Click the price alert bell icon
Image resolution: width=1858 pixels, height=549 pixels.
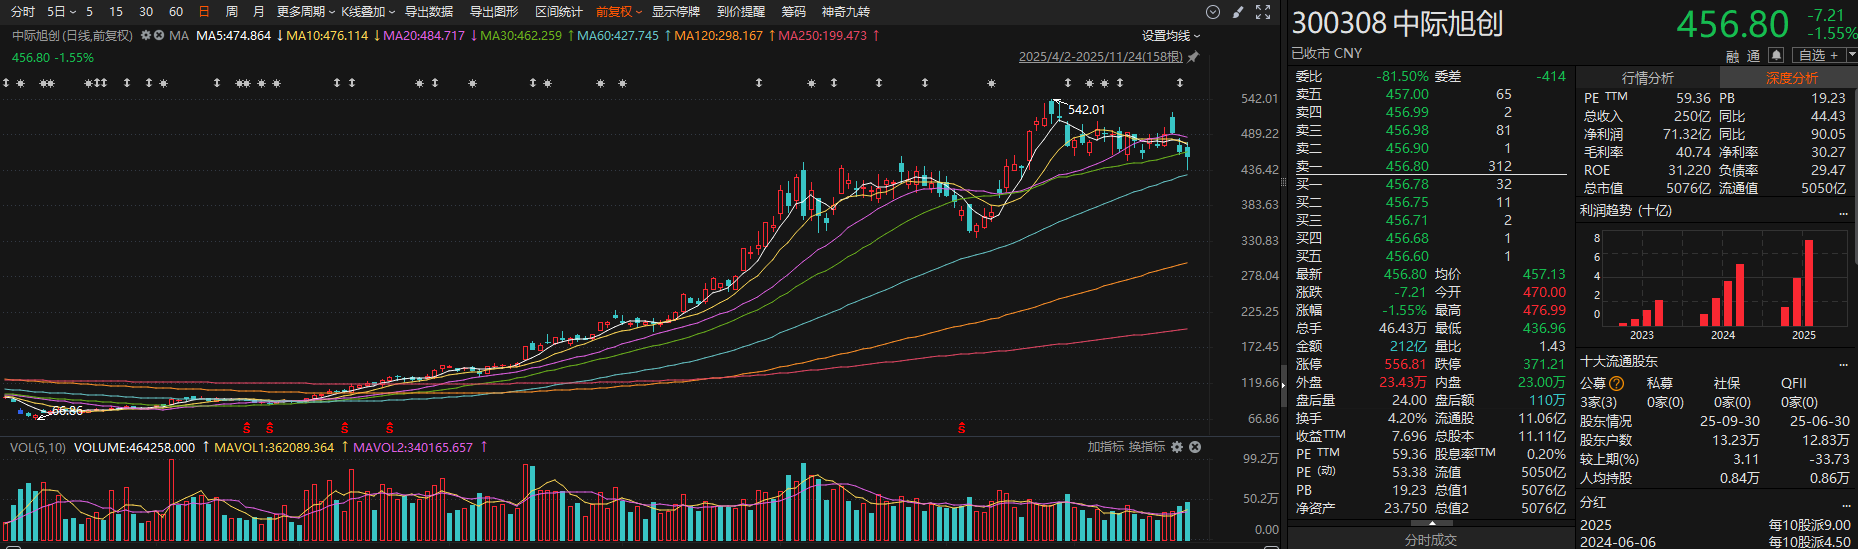point(1776,55)
